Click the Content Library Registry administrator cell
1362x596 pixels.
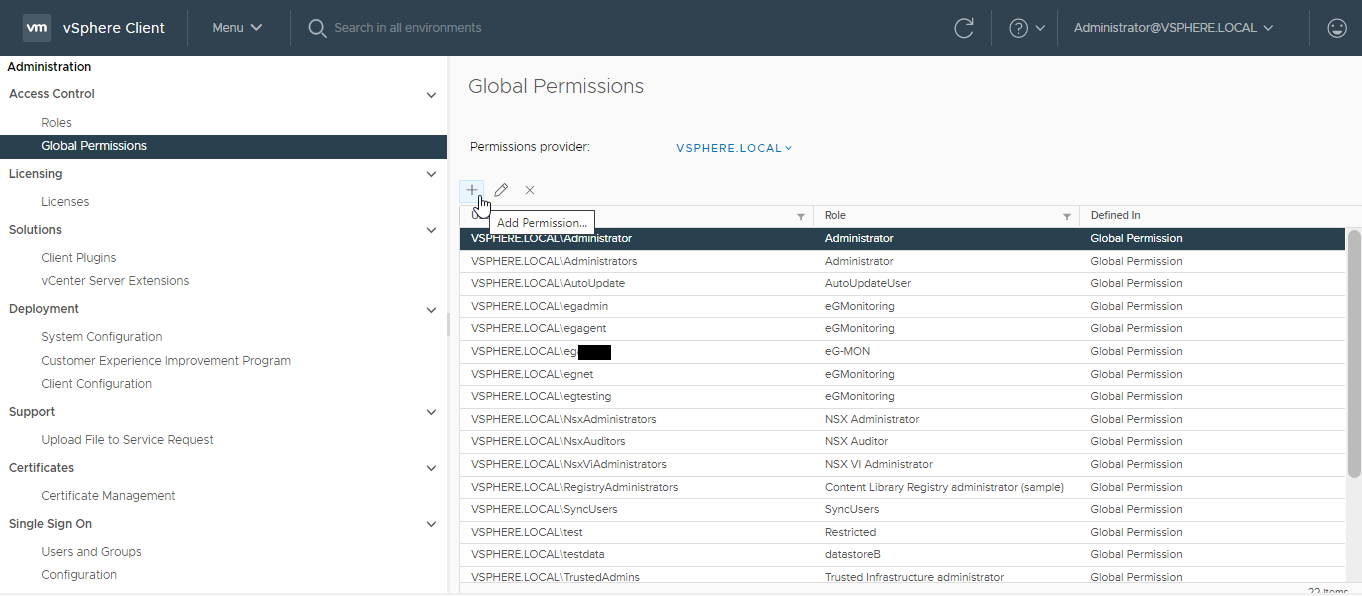click(x=944, y=487)
